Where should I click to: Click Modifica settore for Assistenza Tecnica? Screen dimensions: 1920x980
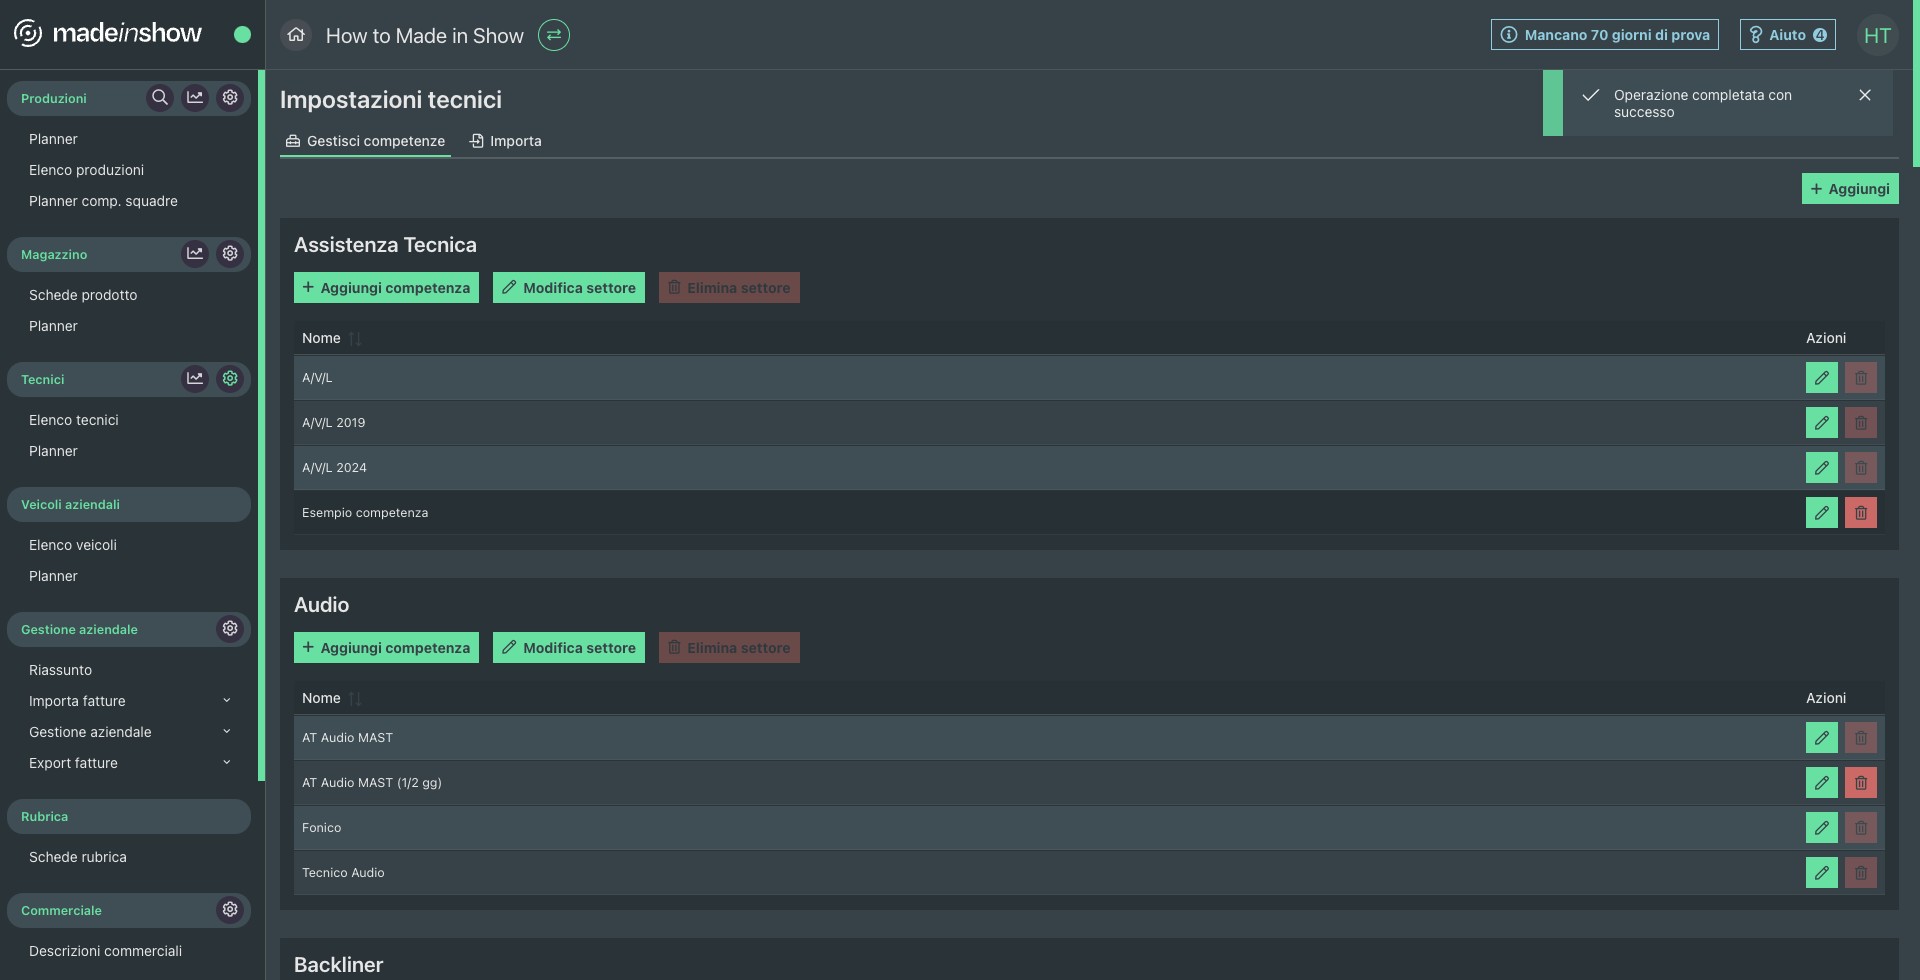568,288
